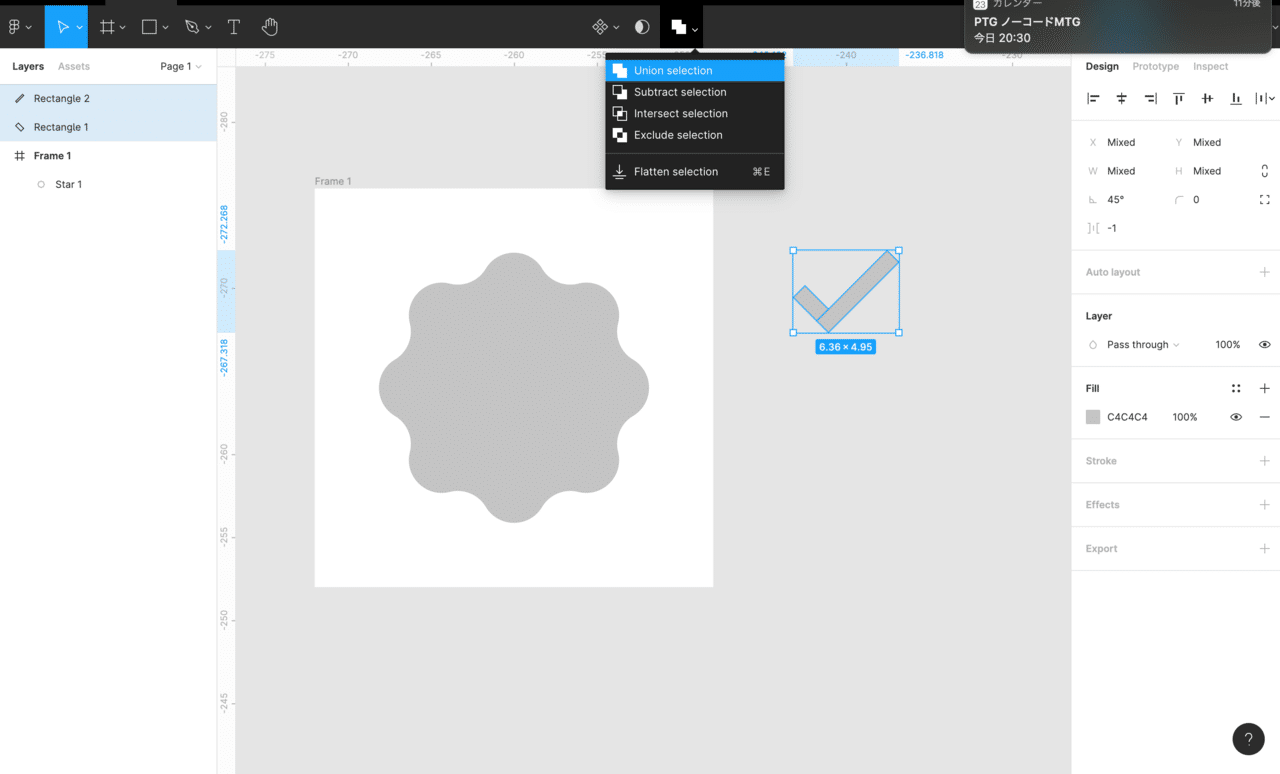Click the fill style grid icon
The height and width of the screenshot is (774, 1280).
tap(1236, 388)
